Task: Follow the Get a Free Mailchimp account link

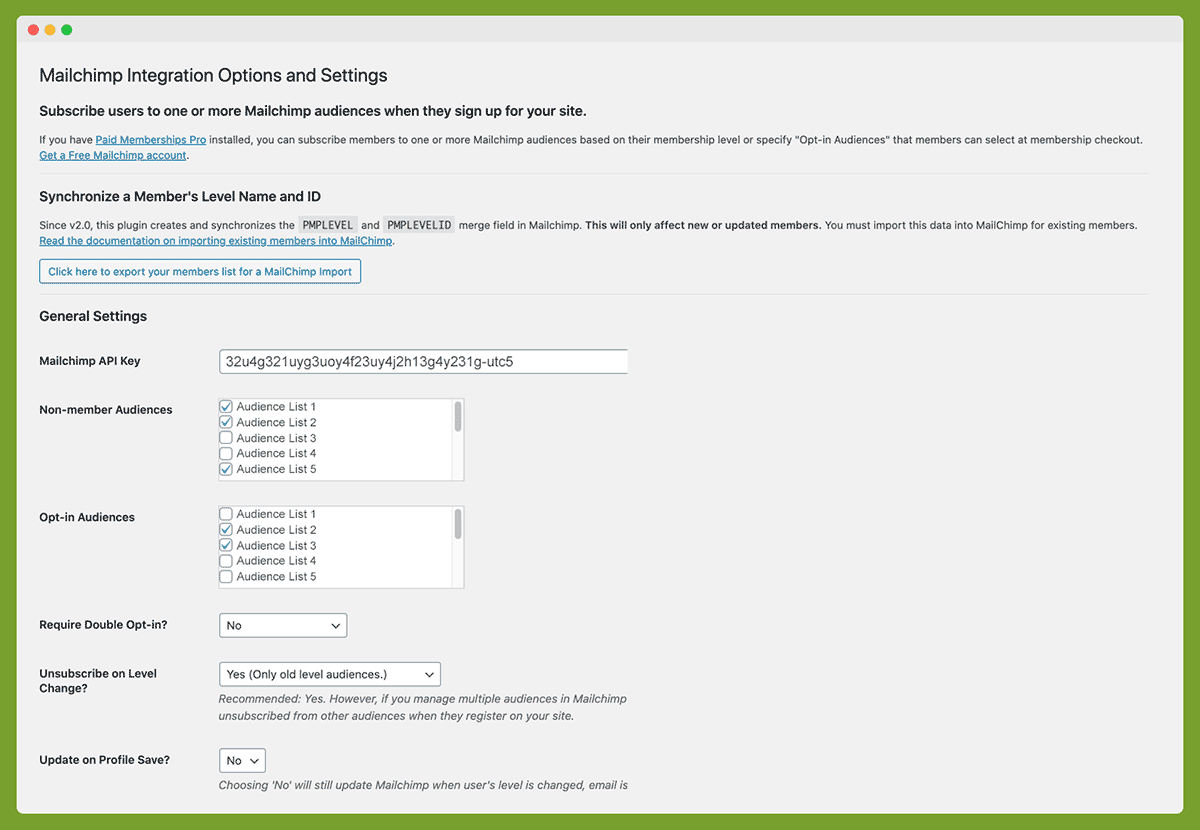Action: click(x=113, y=156)
